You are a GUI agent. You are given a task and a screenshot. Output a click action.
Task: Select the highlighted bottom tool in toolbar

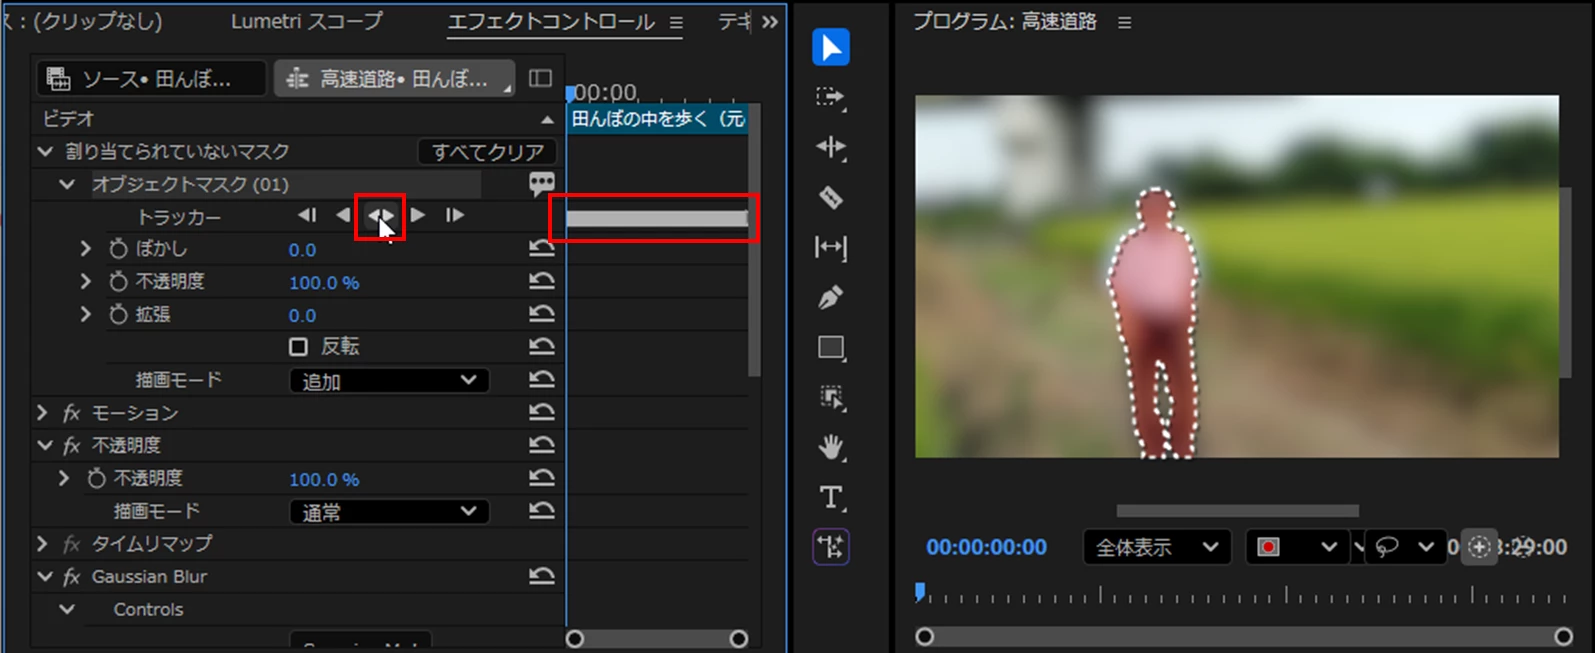point(831,547)
